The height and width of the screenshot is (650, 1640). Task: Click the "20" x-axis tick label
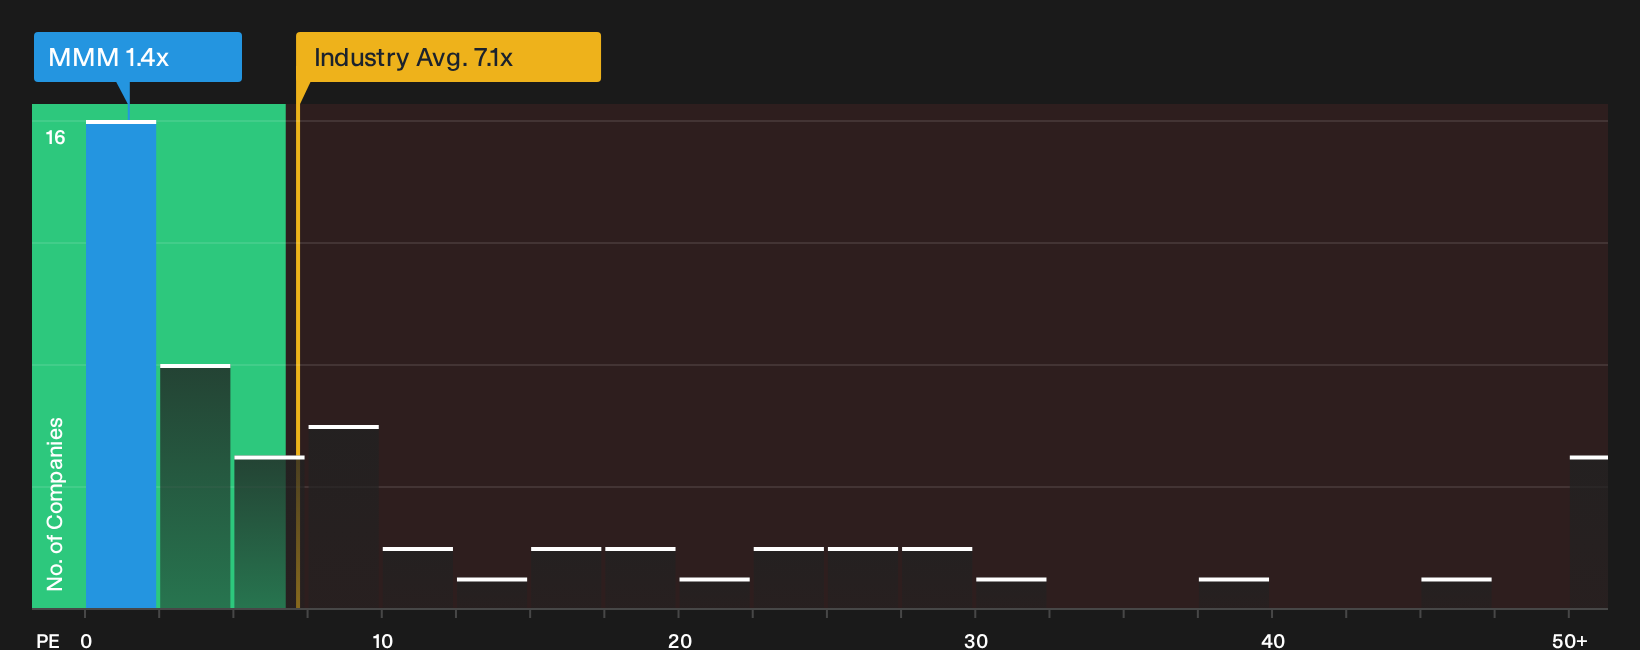click(680, 640)
